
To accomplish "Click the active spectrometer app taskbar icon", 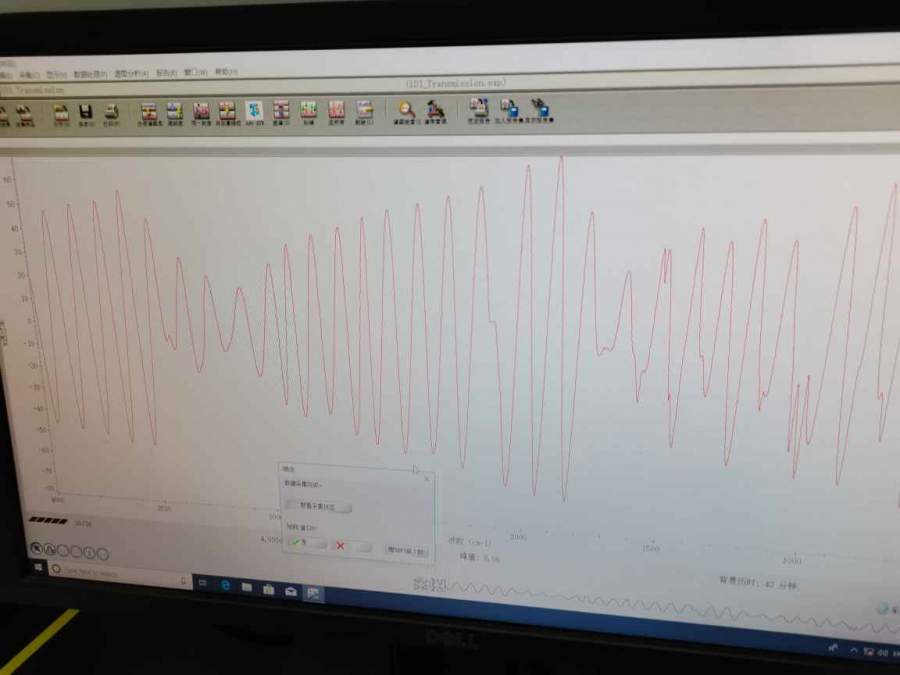I will (x=313, y=594).
